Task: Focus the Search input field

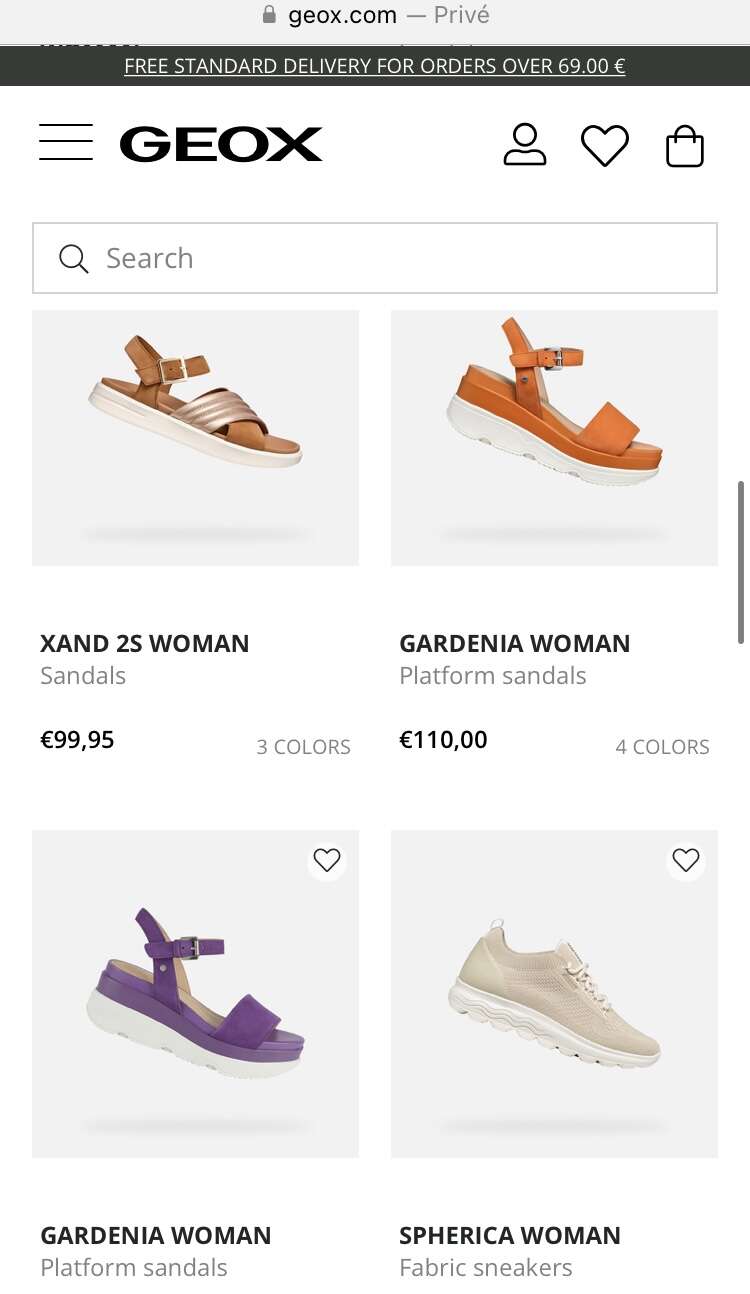Action: pyautogui.click(x=400, y=259)
